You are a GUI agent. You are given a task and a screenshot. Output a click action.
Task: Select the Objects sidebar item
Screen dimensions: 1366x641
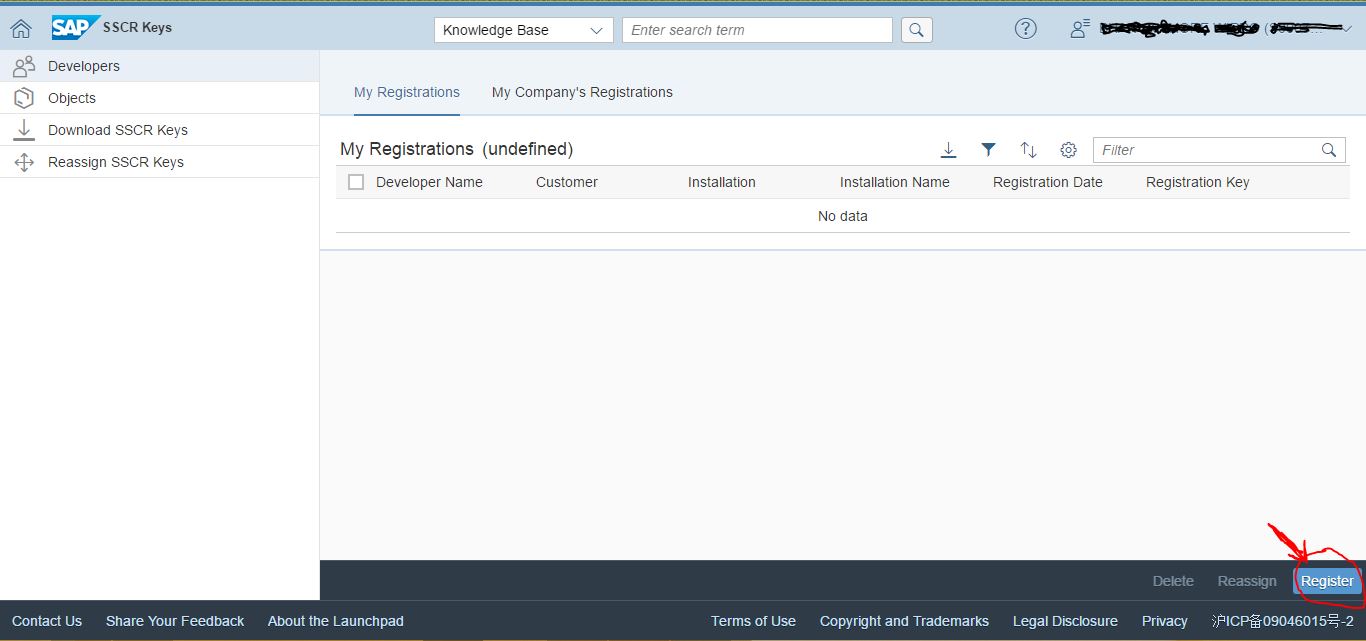[x=71, y=97]
